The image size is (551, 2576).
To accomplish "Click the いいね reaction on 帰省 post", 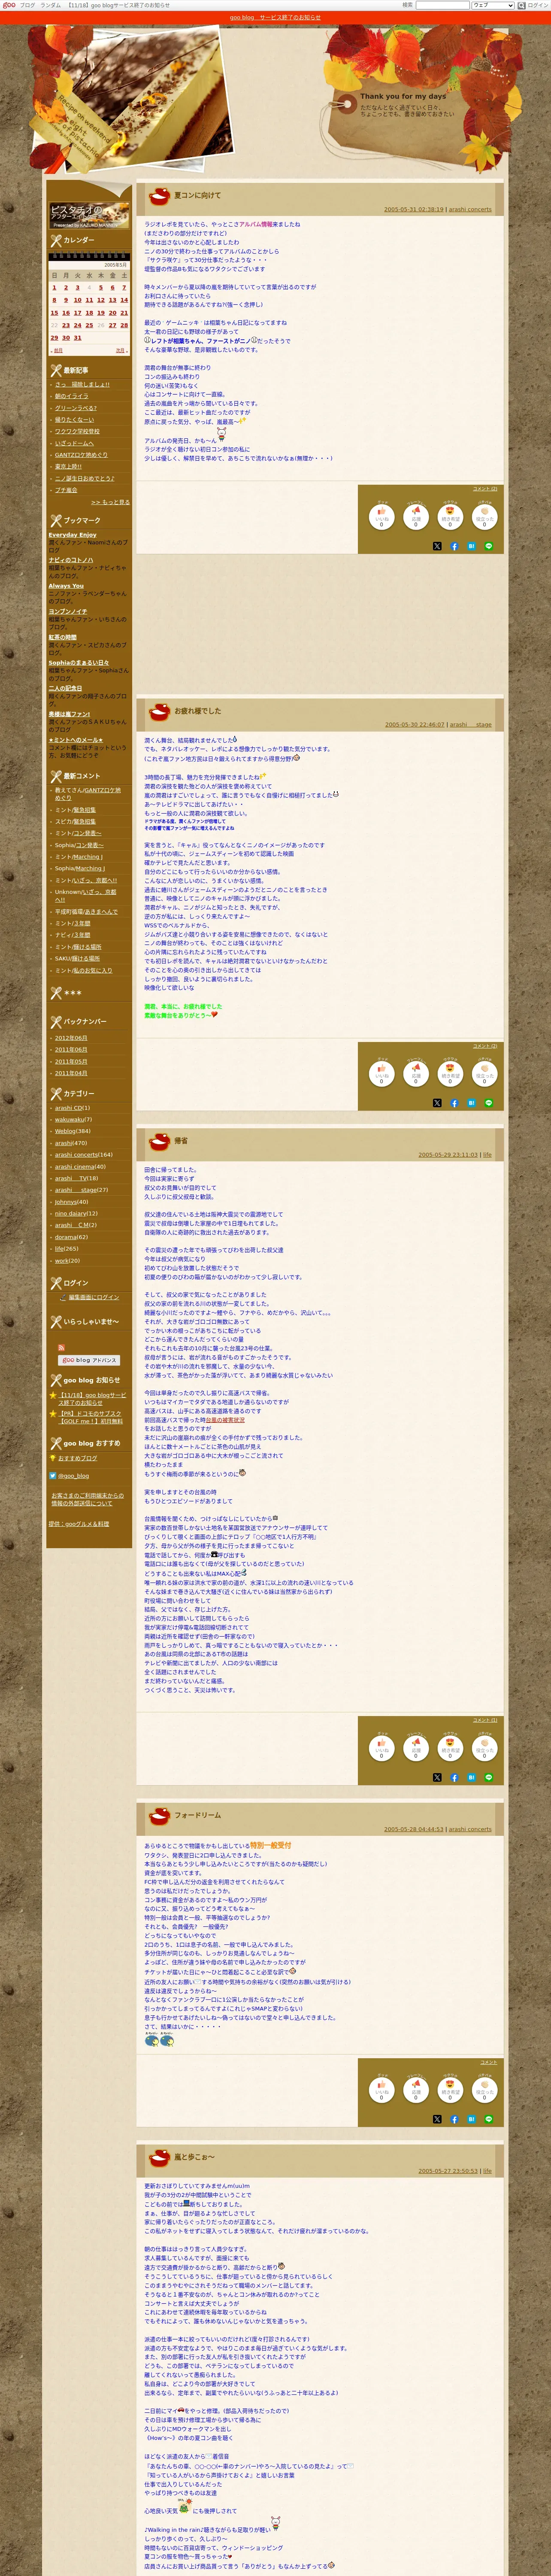I will 381,1747.
